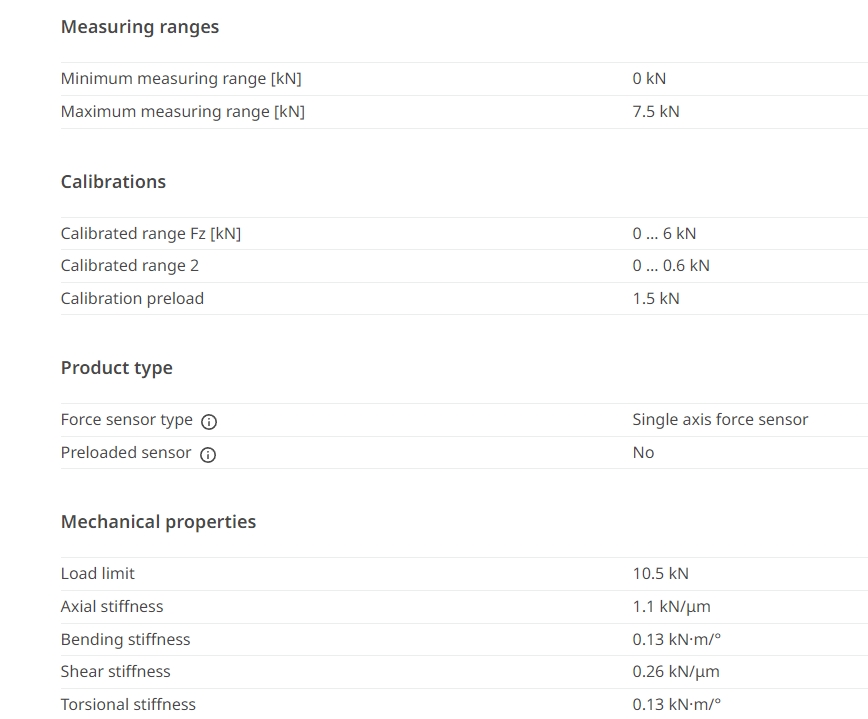Select the Mechanical properties heading
Screen dimensions: 868x719
click(158, 522)
